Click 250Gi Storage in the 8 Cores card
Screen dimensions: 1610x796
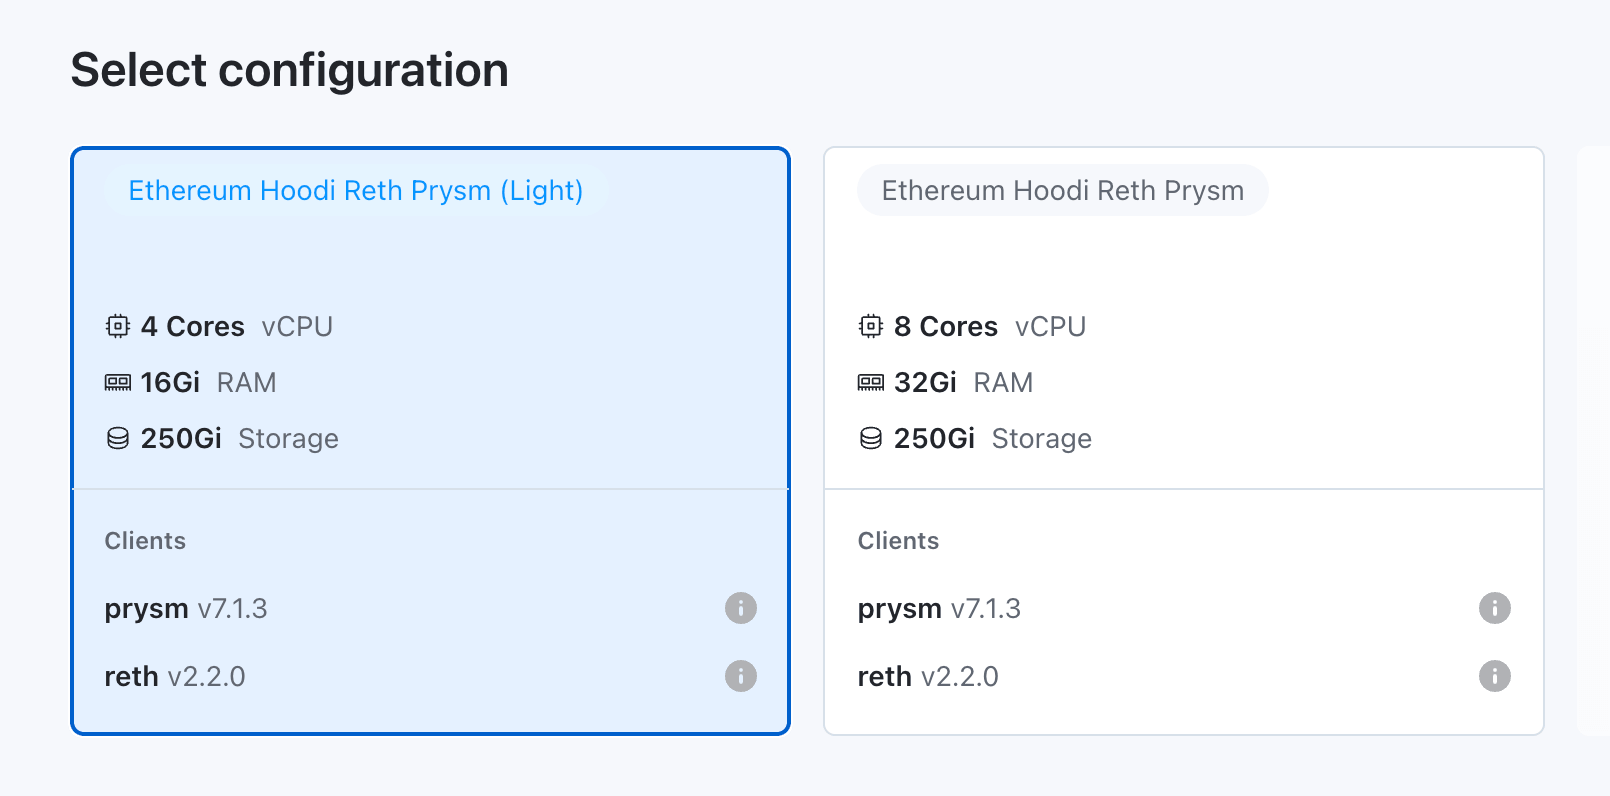click(993, 438)
